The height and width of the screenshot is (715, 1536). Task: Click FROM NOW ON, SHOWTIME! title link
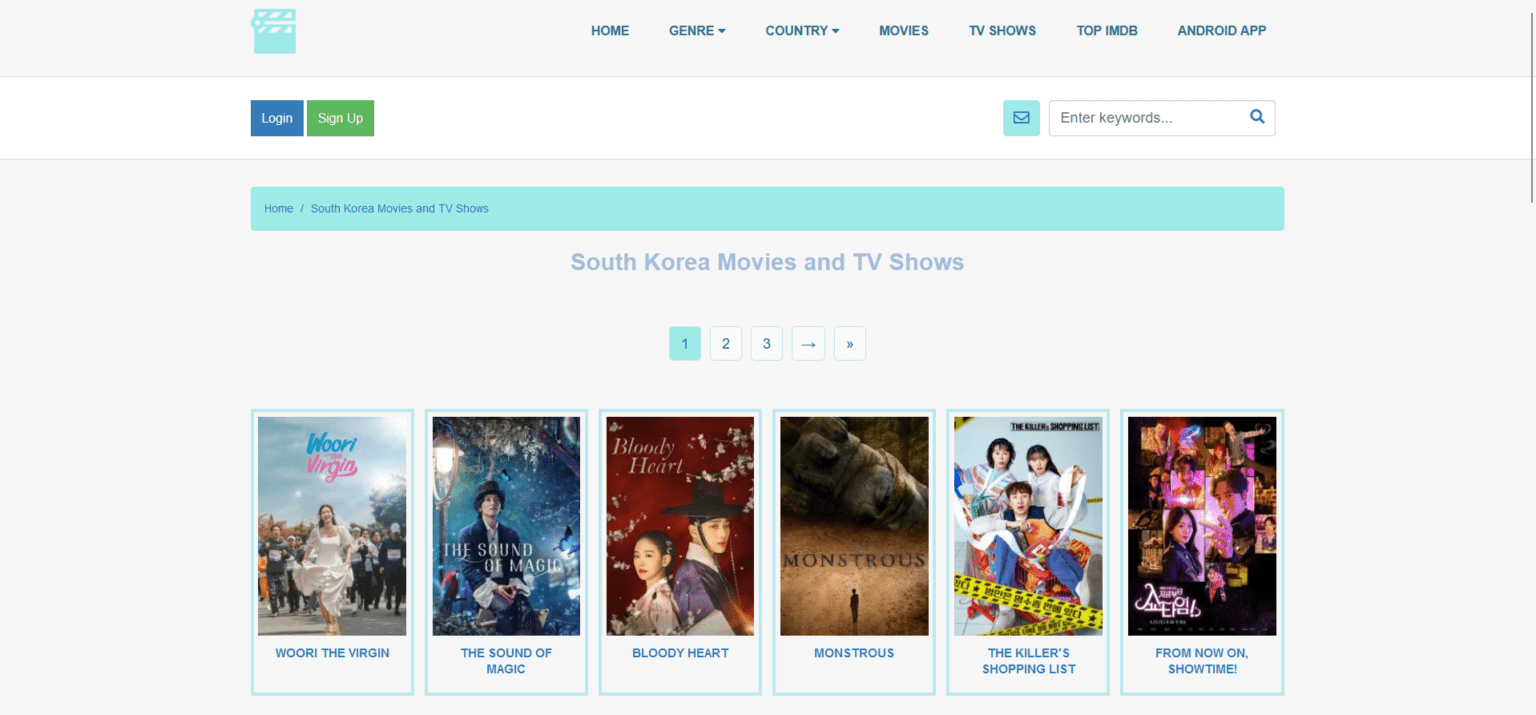point(1202,661)
